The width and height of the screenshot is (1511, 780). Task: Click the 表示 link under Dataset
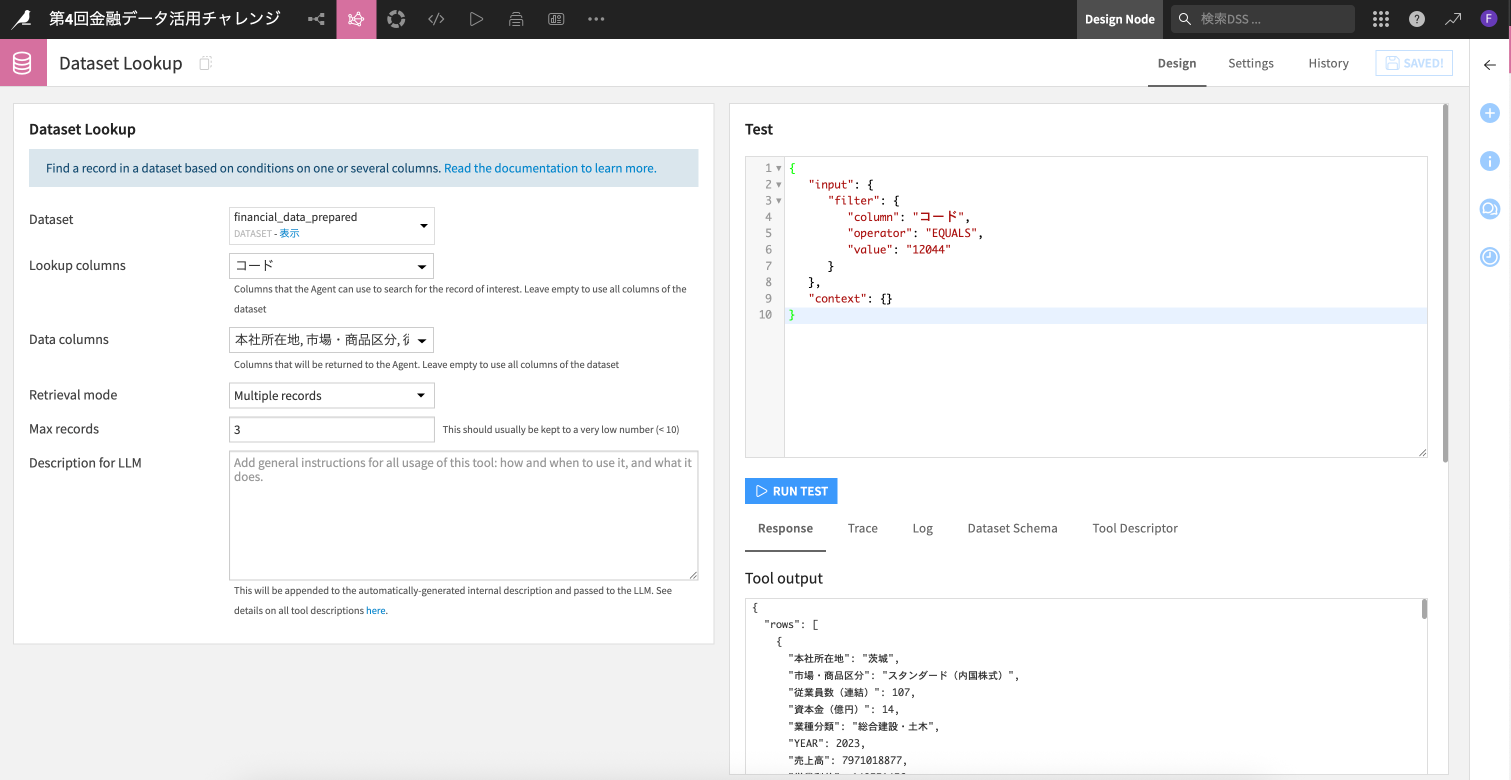289,233
